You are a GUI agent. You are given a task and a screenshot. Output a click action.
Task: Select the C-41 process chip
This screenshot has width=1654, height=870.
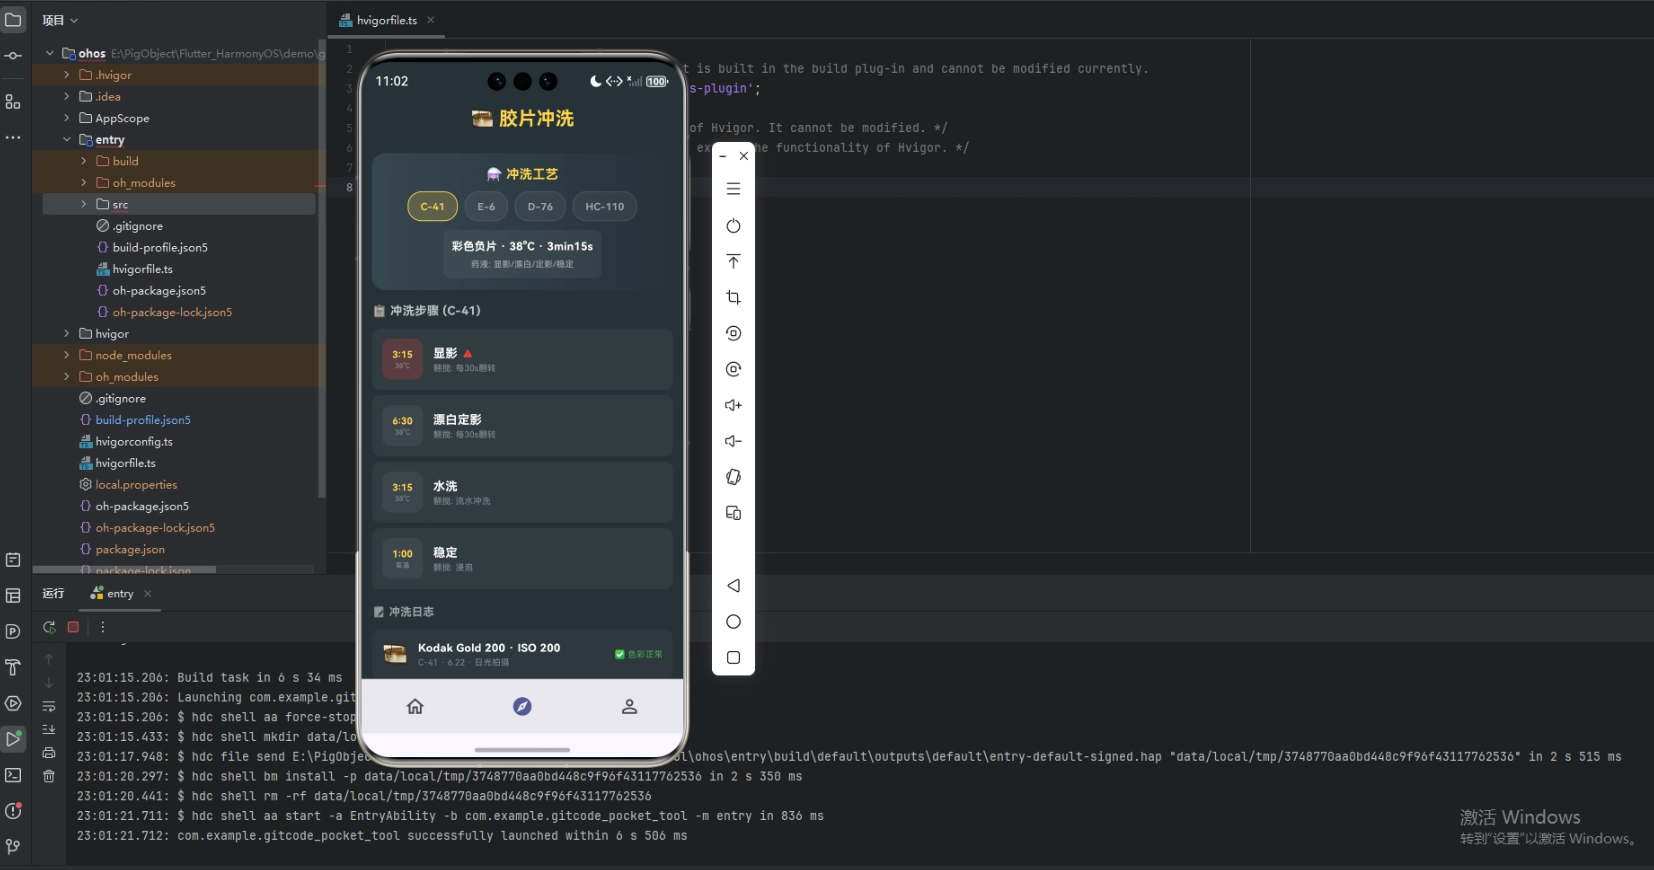coord(432,207)
